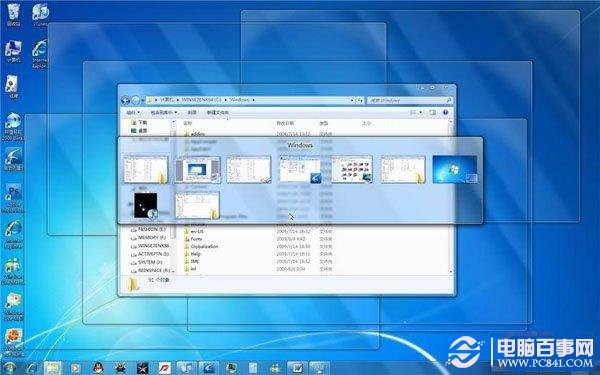Image resolution: width=600 pixels, height=375 pixels.
Task: Click the red lips taskbar icon
Action: coord(165,368)
